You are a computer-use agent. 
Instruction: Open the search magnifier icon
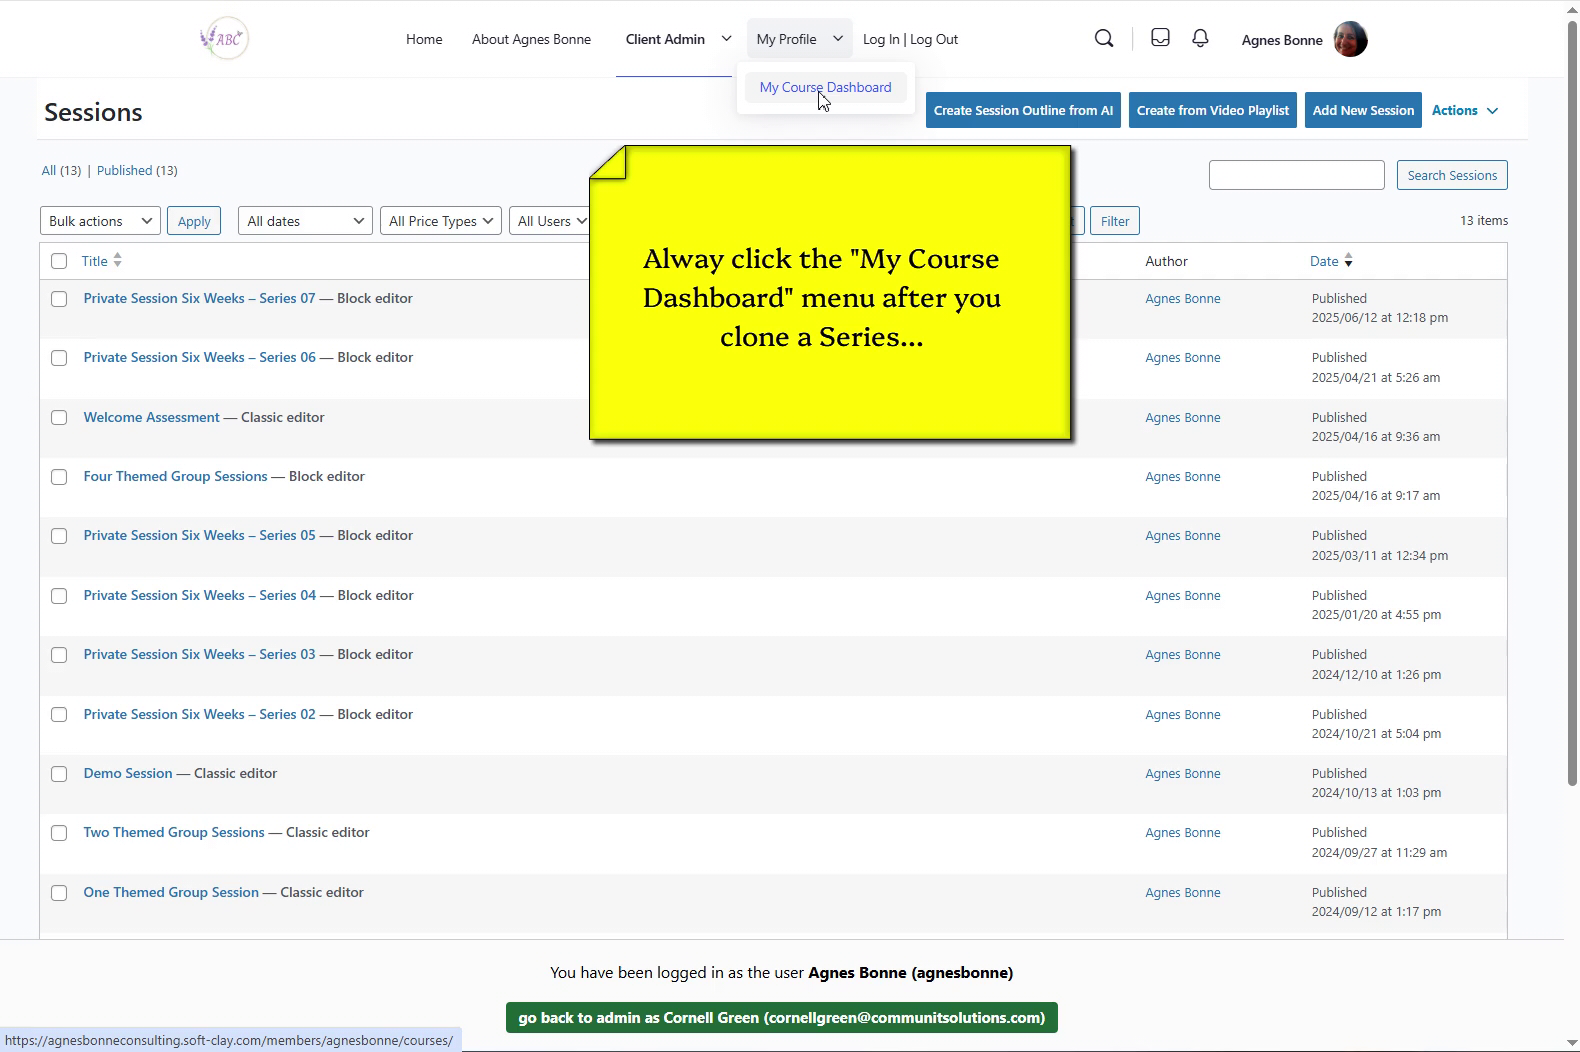coord(1104,39)
